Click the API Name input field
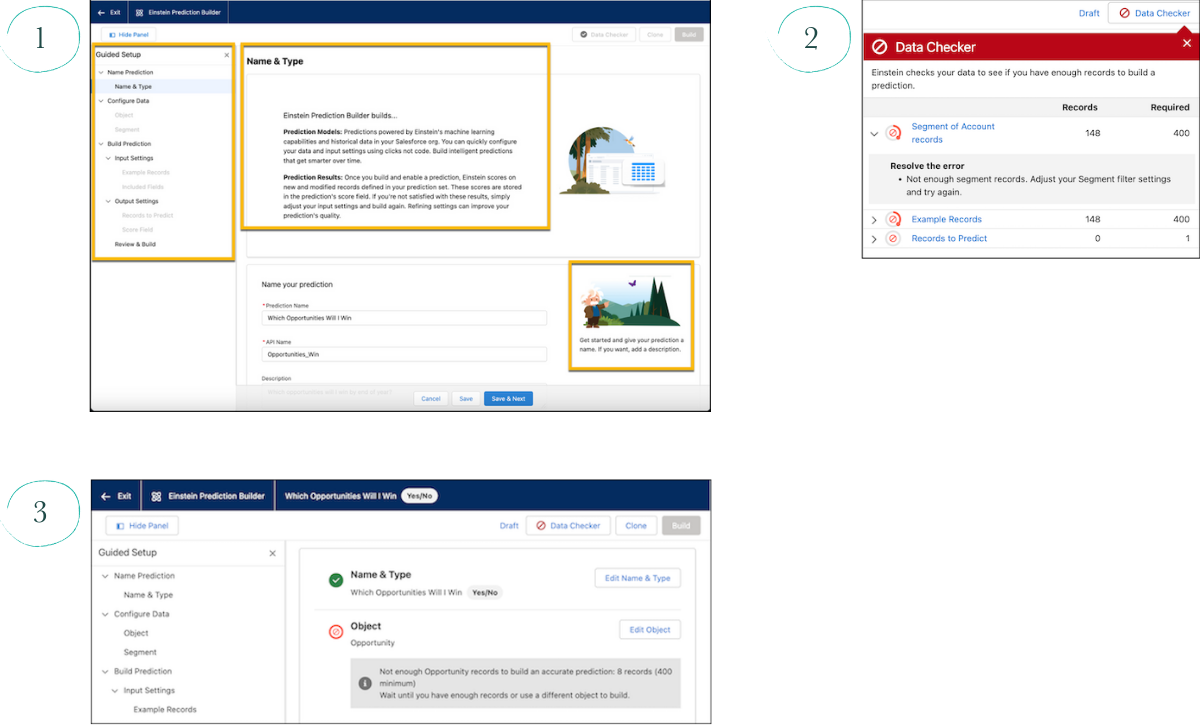The height and width of the screenshot is (725, 1200). point(404,354)
